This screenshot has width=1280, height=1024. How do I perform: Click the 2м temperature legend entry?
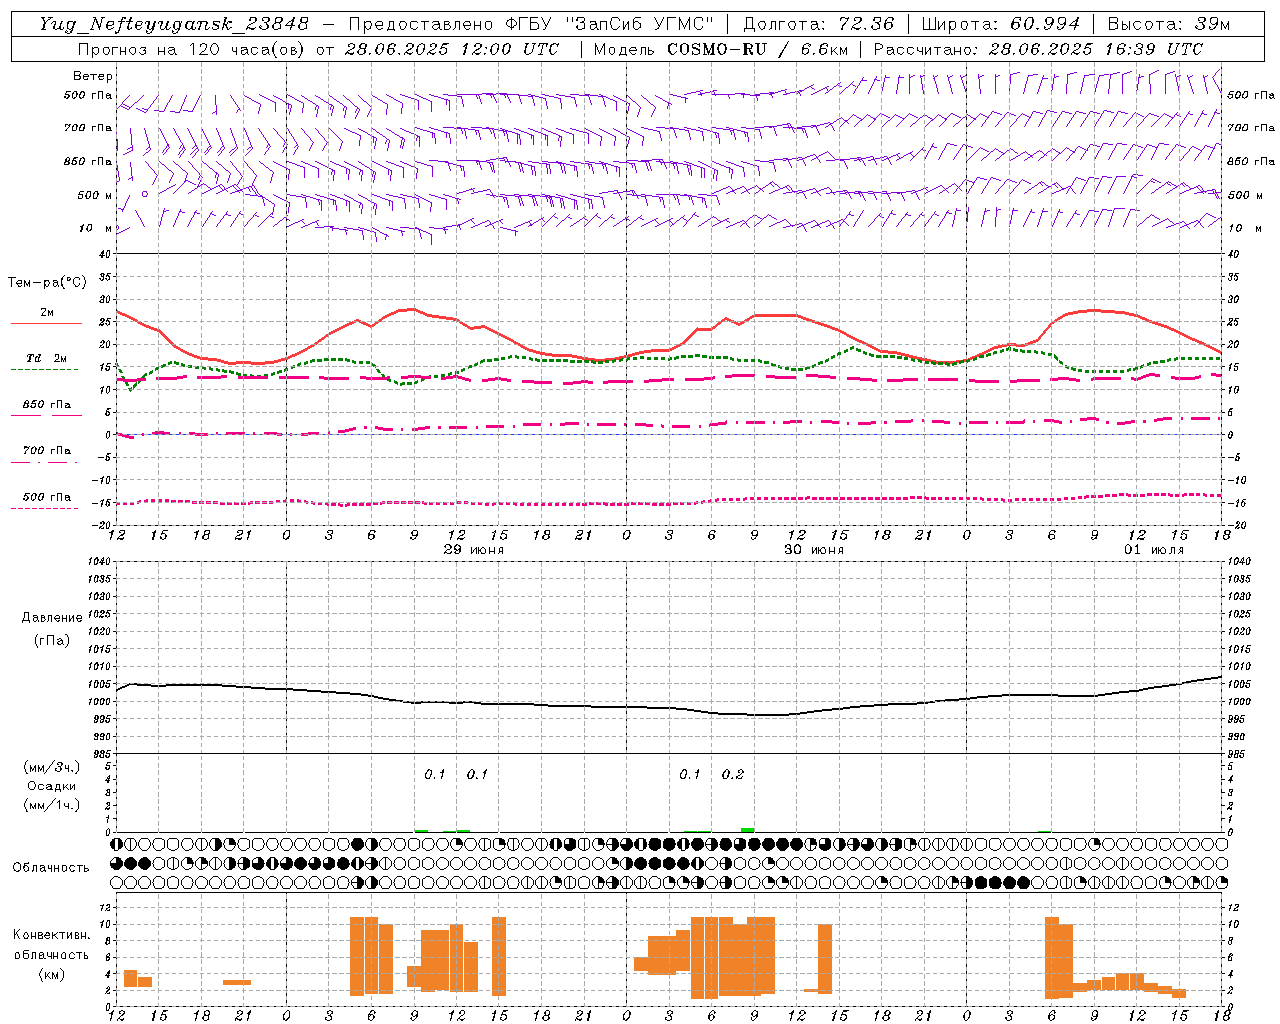[x=47, y=312]
